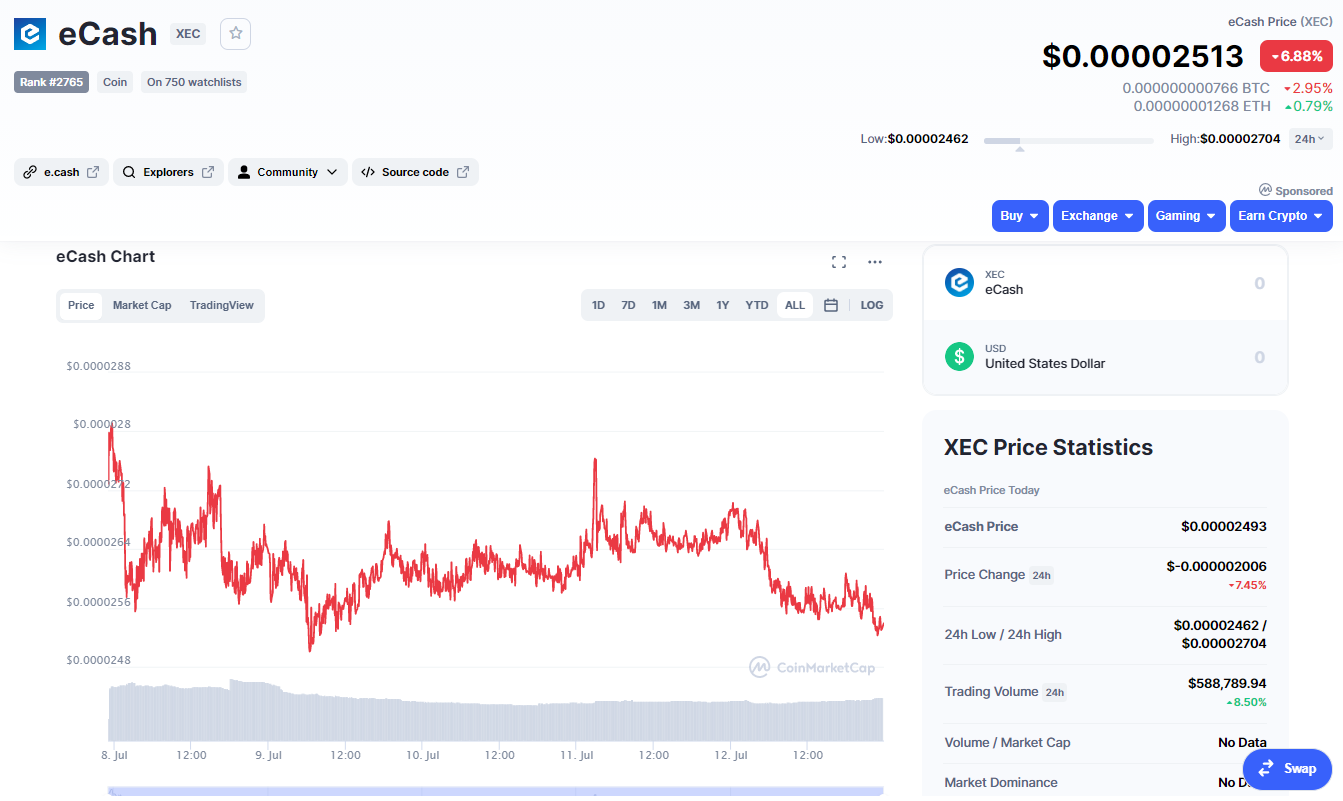The height and width of the screenshot is (801, 1343).
Task: Click the USD dollar icon in converter
Action: [959, 357]
